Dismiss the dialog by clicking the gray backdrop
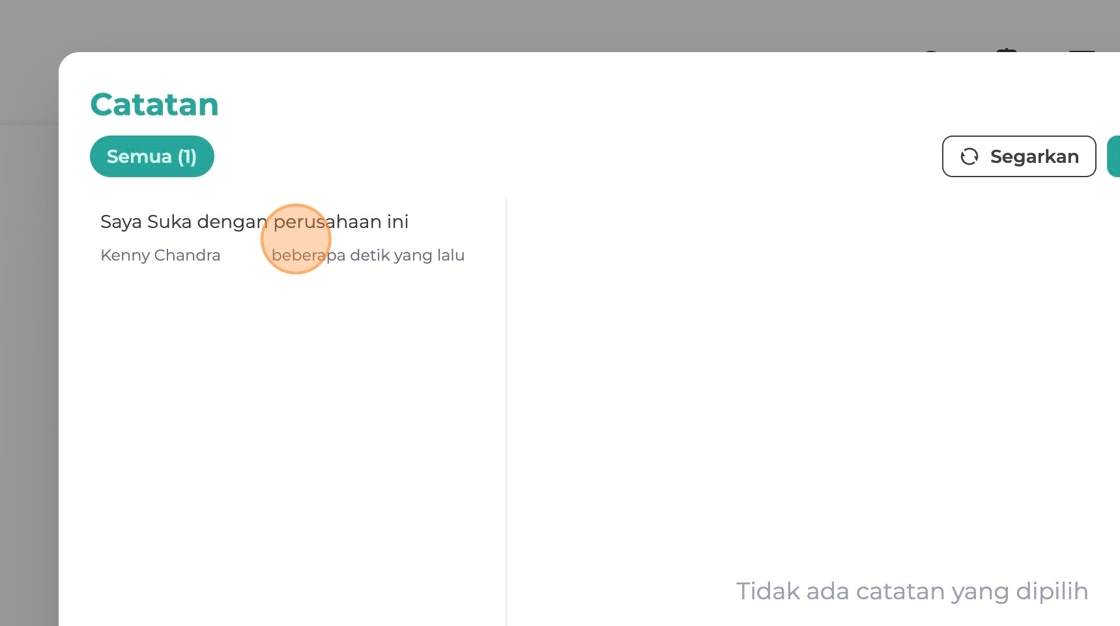Image resolution: width=1120 pixels, height=626 pixels. [x=500, y=25]
